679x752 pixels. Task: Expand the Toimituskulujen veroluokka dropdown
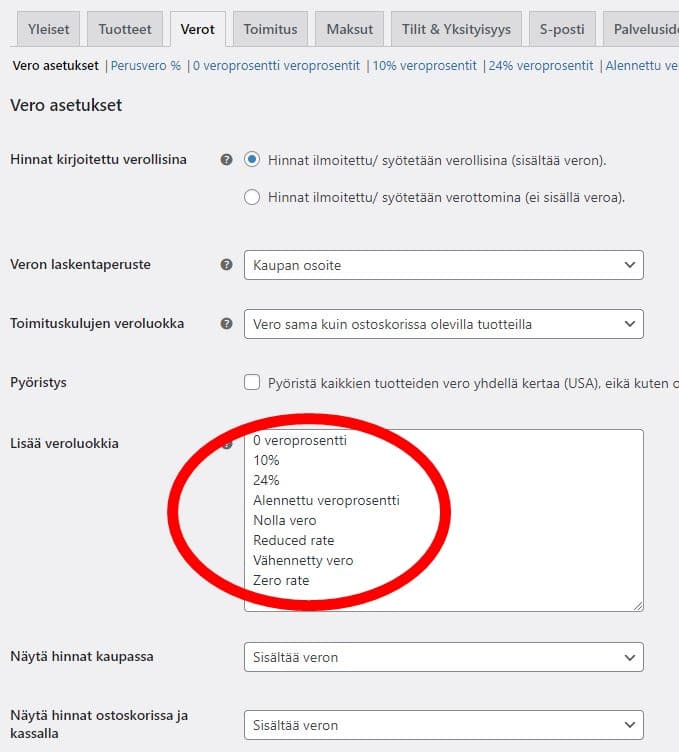point(443,324)
